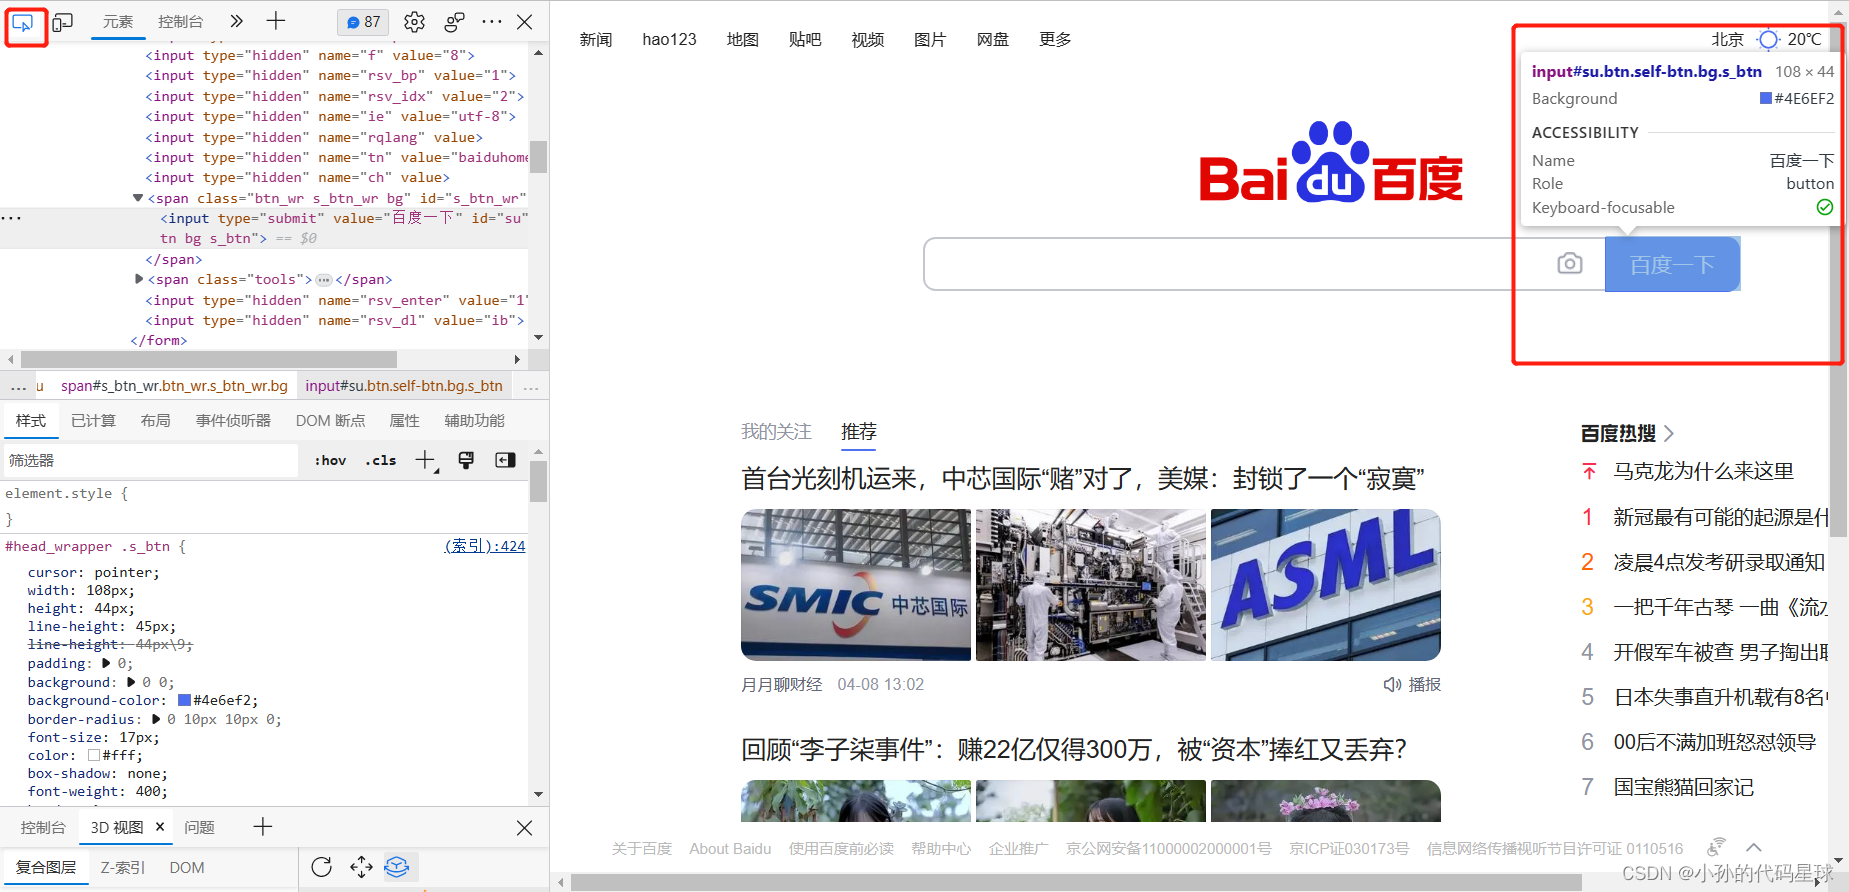Open hot search 马克龙为什么来这里
The width and height of the screenshot is (1849, 892).
point(1704,471)
